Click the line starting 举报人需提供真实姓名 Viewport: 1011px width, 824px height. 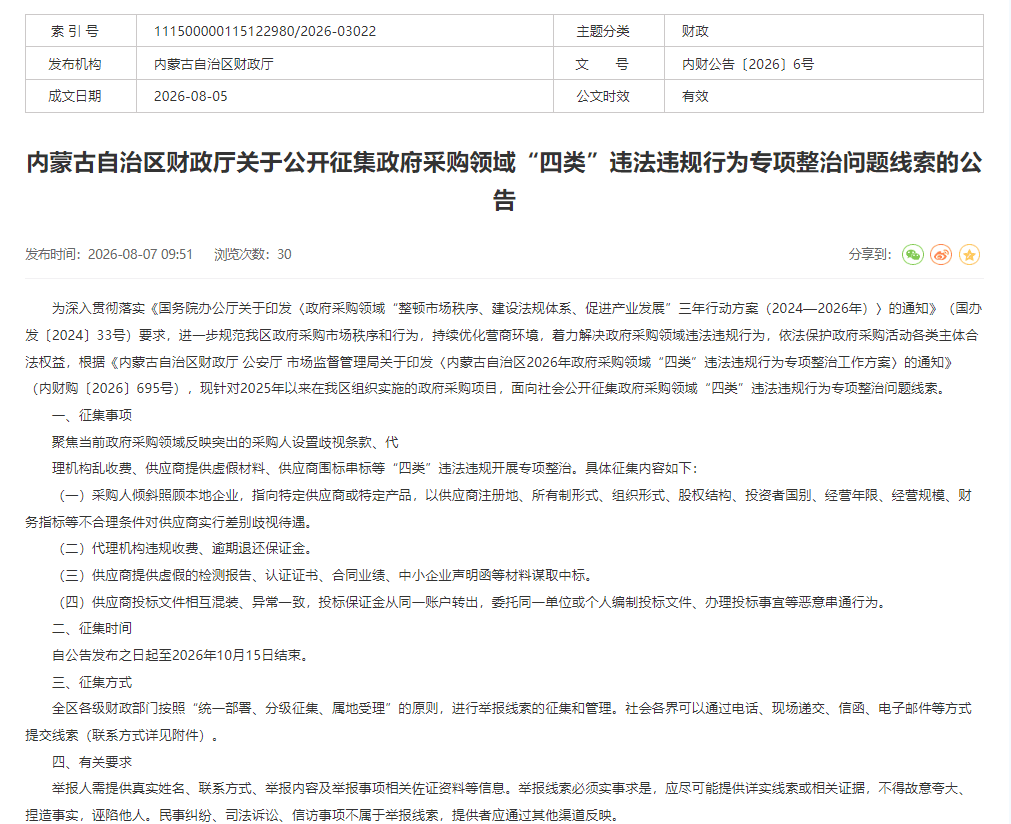509,789
